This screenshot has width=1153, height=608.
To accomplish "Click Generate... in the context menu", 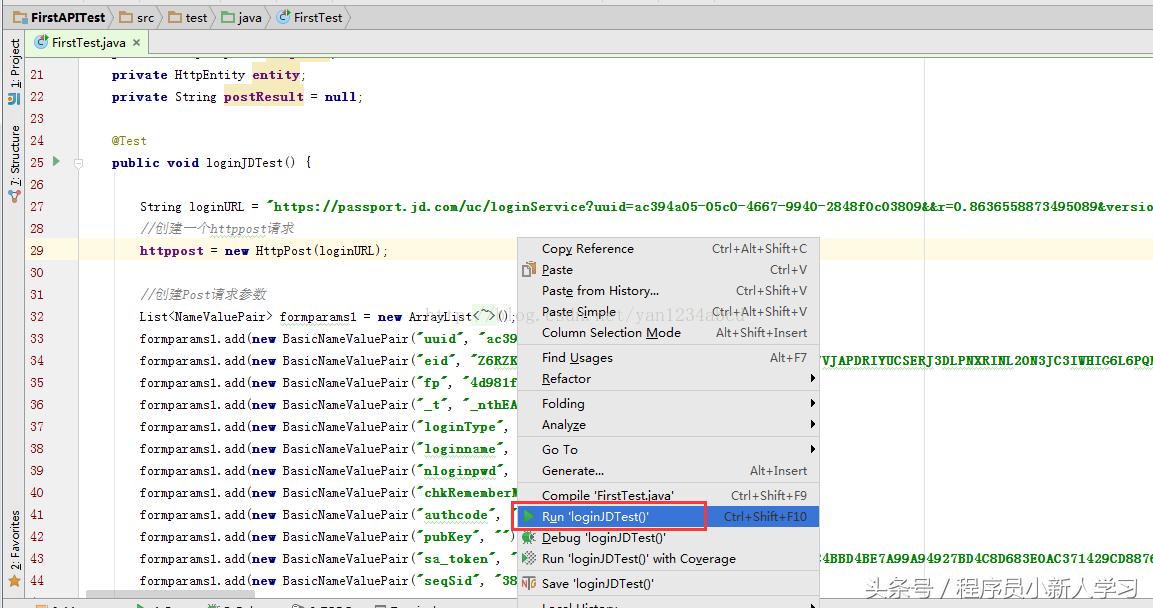I will coord(574,471).
